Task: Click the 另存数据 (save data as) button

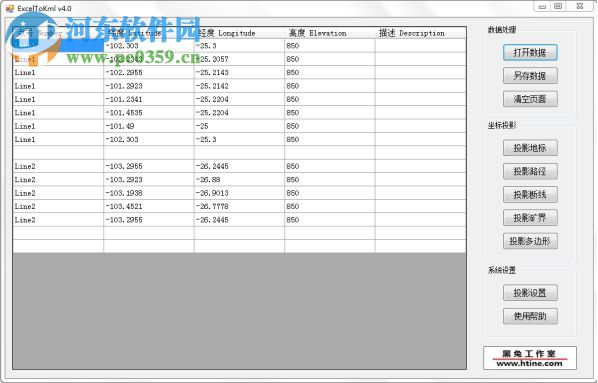Action: point(530,76)
